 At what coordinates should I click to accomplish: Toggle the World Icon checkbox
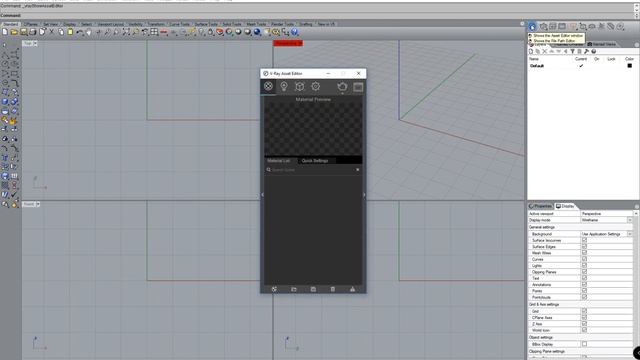pos(584,330)
